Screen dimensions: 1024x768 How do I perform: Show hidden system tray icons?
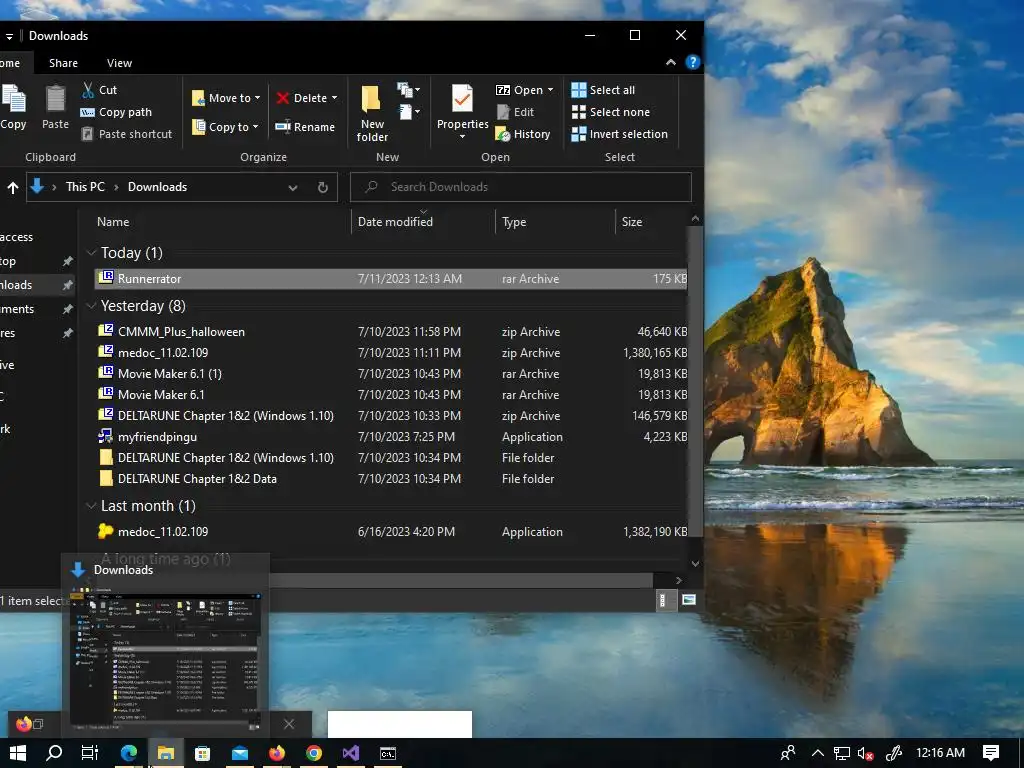coord(817,753)
